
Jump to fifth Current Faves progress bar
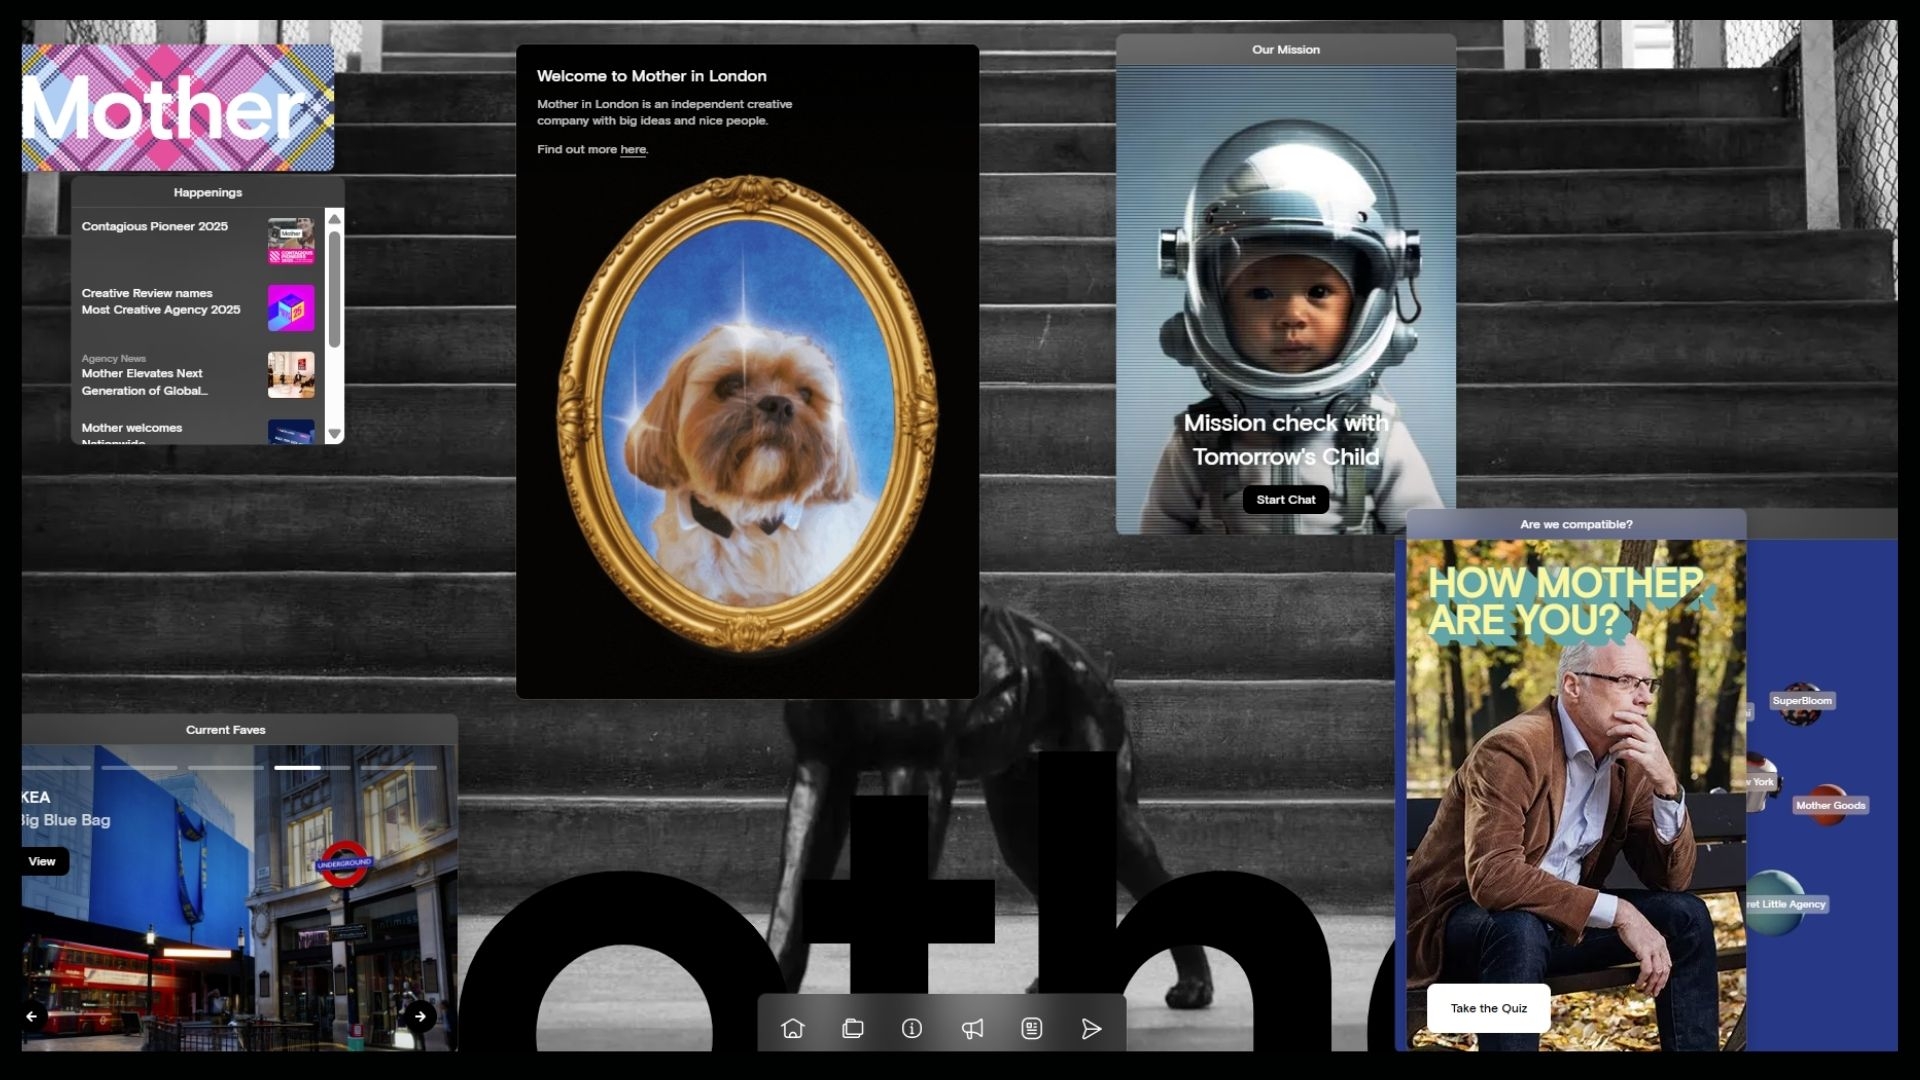point(399,768)
